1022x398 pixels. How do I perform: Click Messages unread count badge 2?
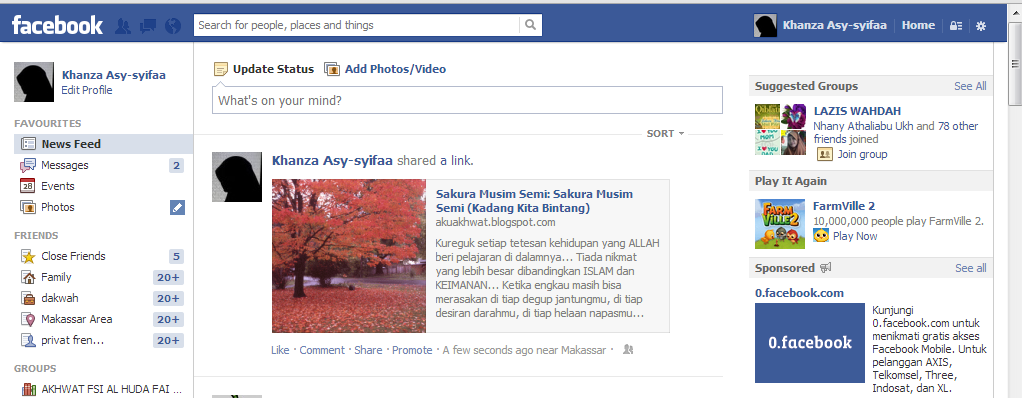tap(176, 165)
